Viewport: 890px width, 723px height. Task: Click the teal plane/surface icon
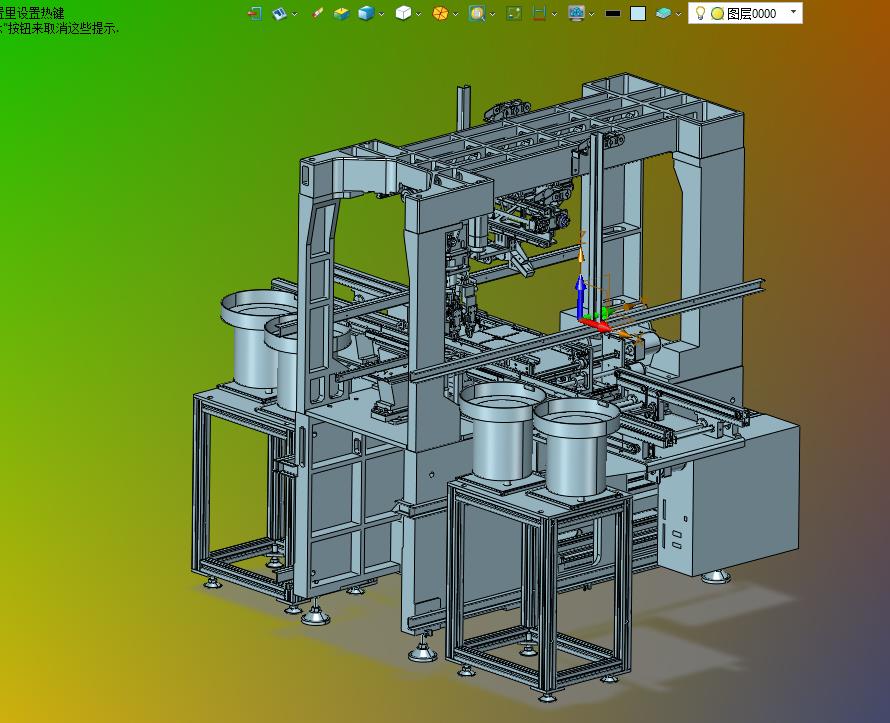click(663, 13)
